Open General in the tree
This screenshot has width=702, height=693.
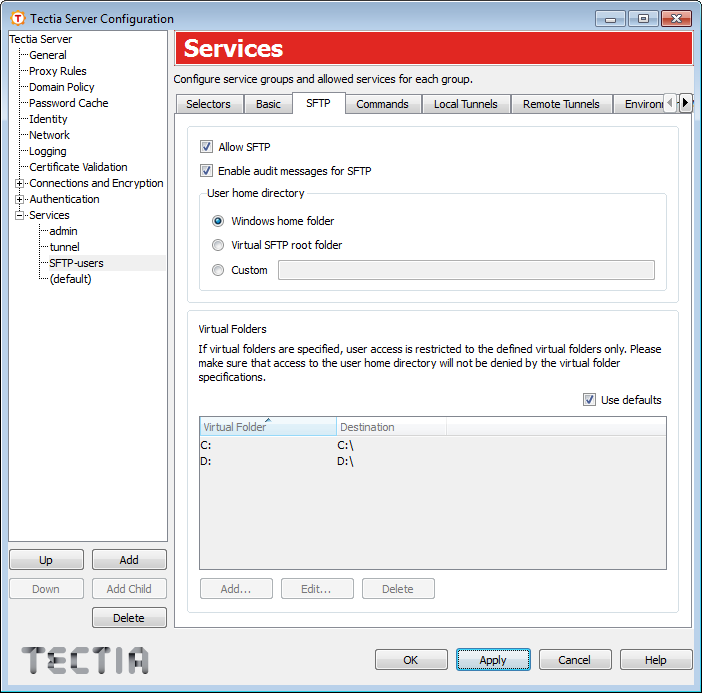click(x=47, y=55)
